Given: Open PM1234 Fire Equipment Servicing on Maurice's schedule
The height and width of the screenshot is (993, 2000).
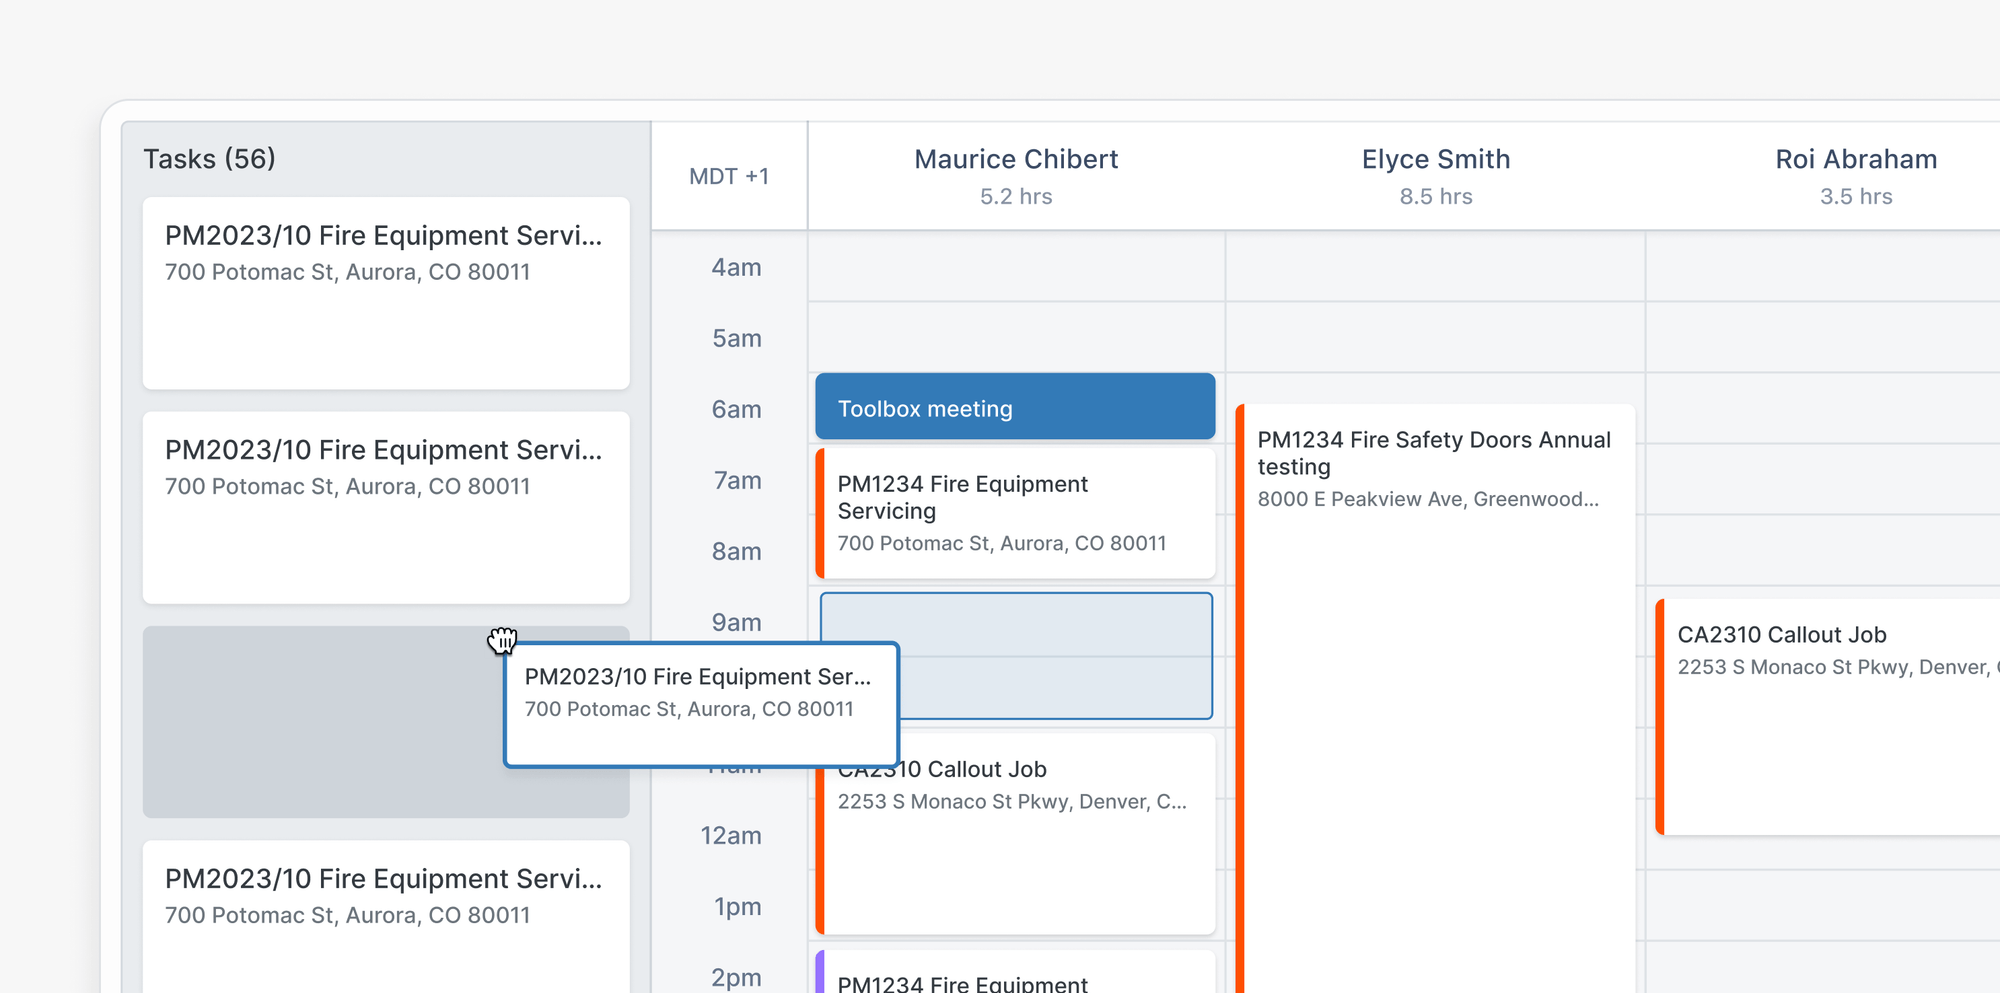Looking at the screenshot, I should pos(1014,513).
